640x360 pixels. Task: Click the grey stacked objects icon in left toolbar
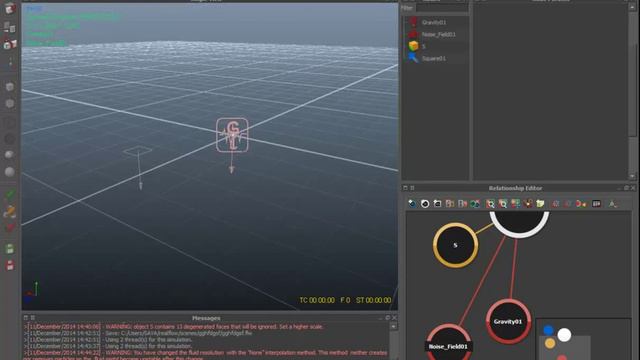[x=10, y=27]
